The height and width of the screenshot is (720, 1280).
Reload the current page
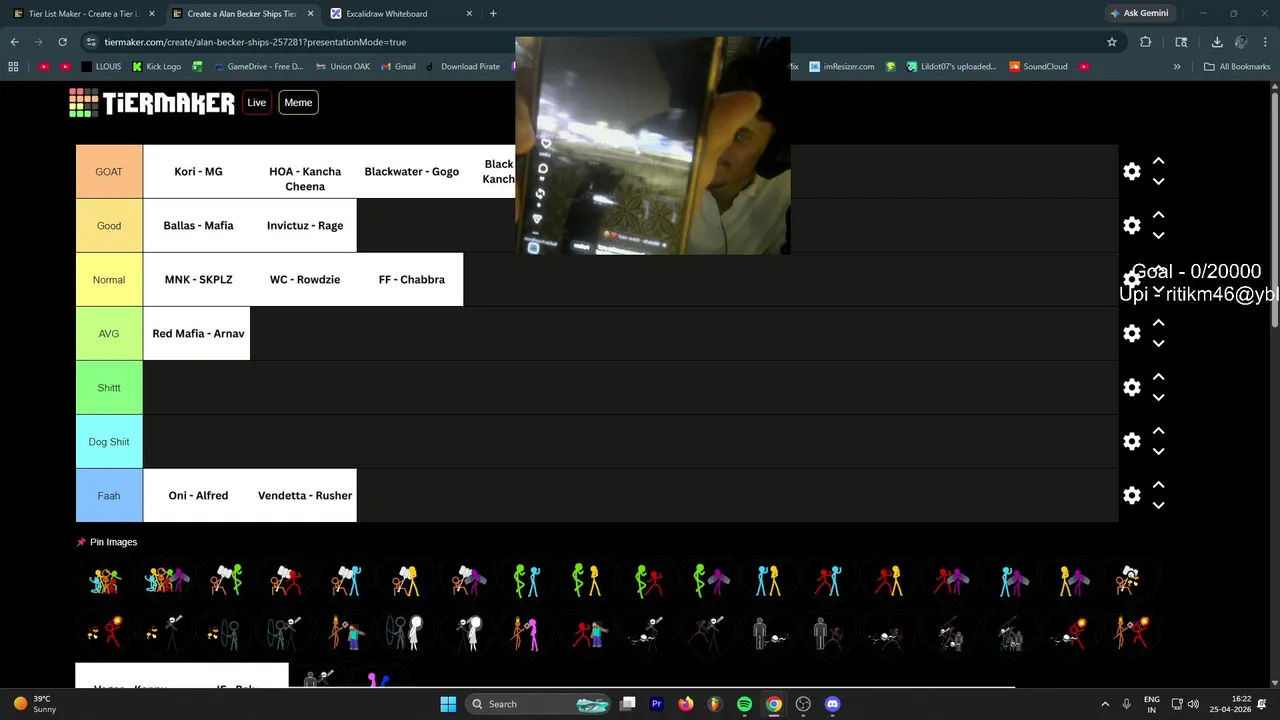pyautogui.click(x=62, y=42)
